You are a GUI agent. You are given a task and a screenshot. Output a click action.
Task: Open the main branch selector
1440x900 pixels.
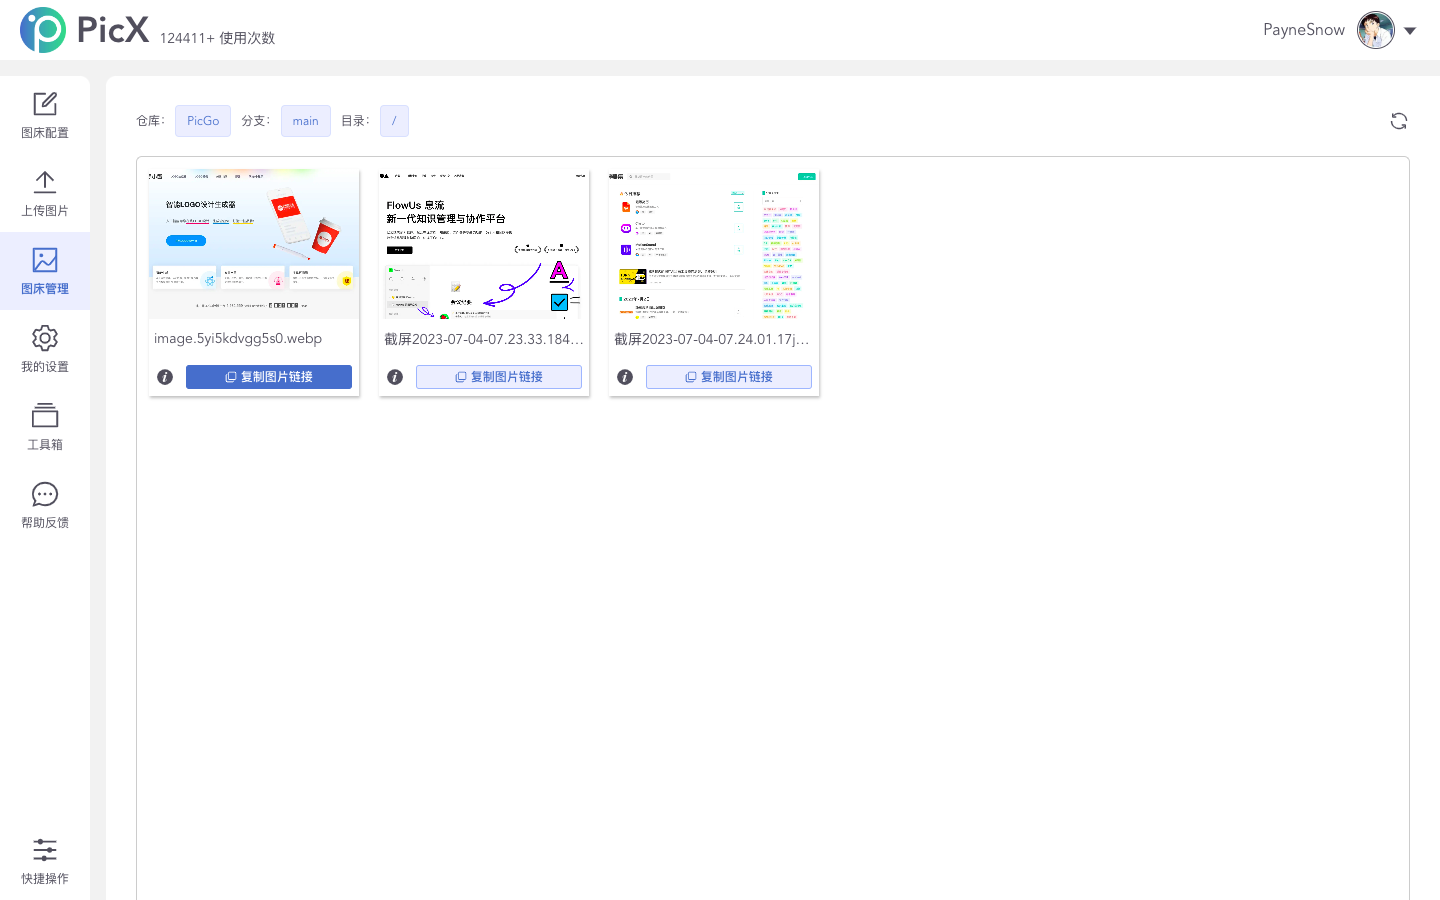[305, 120]
